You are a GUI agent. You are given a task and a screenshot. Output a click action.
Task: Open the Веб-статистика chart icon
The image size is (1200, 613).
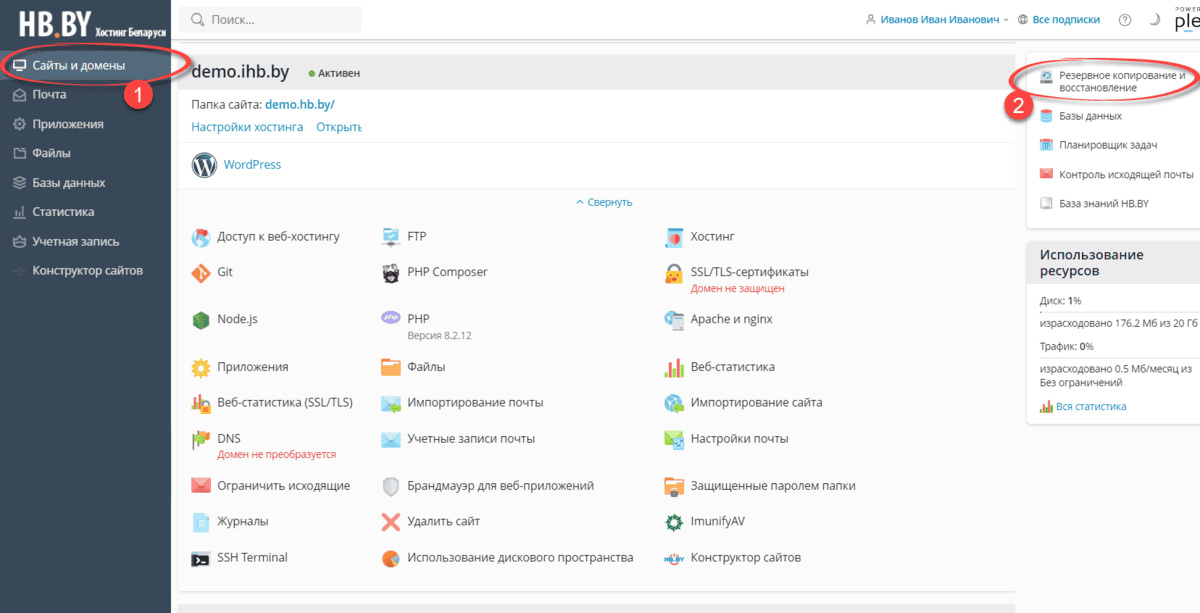[674, 368]
